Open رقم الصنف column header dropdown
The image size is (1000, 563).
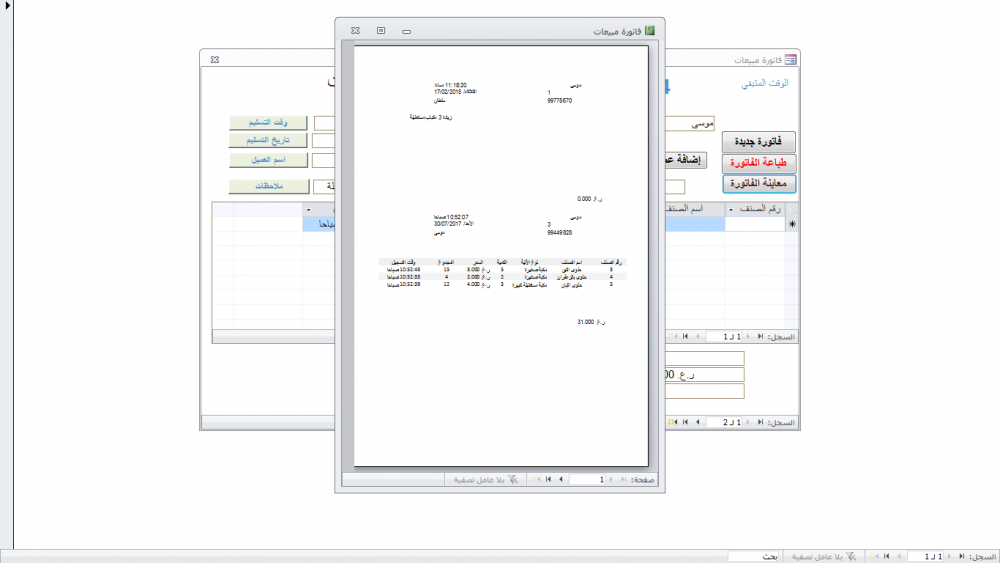tap(729, 209)
